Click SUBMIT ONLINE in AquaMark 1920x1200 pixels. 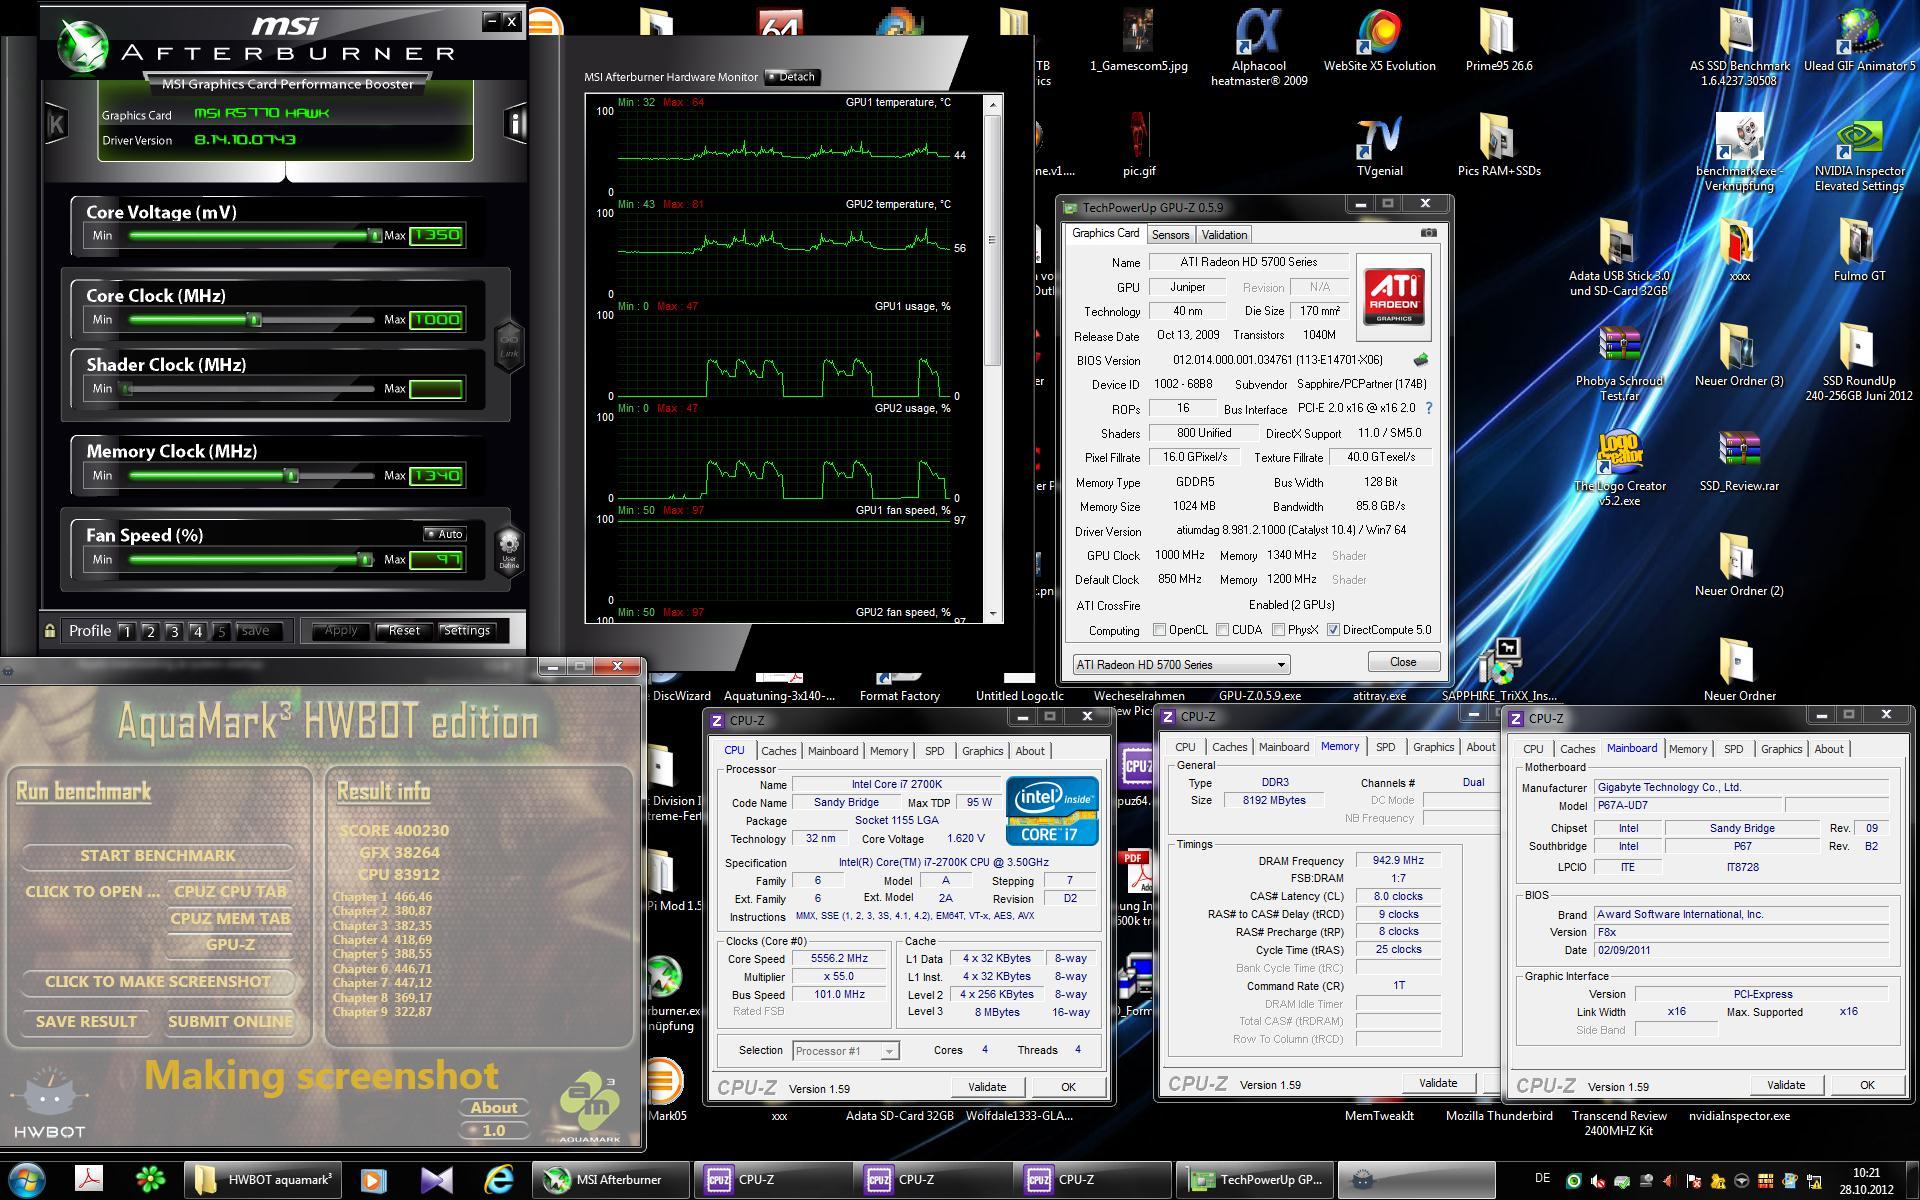[x=230, y=1022]
